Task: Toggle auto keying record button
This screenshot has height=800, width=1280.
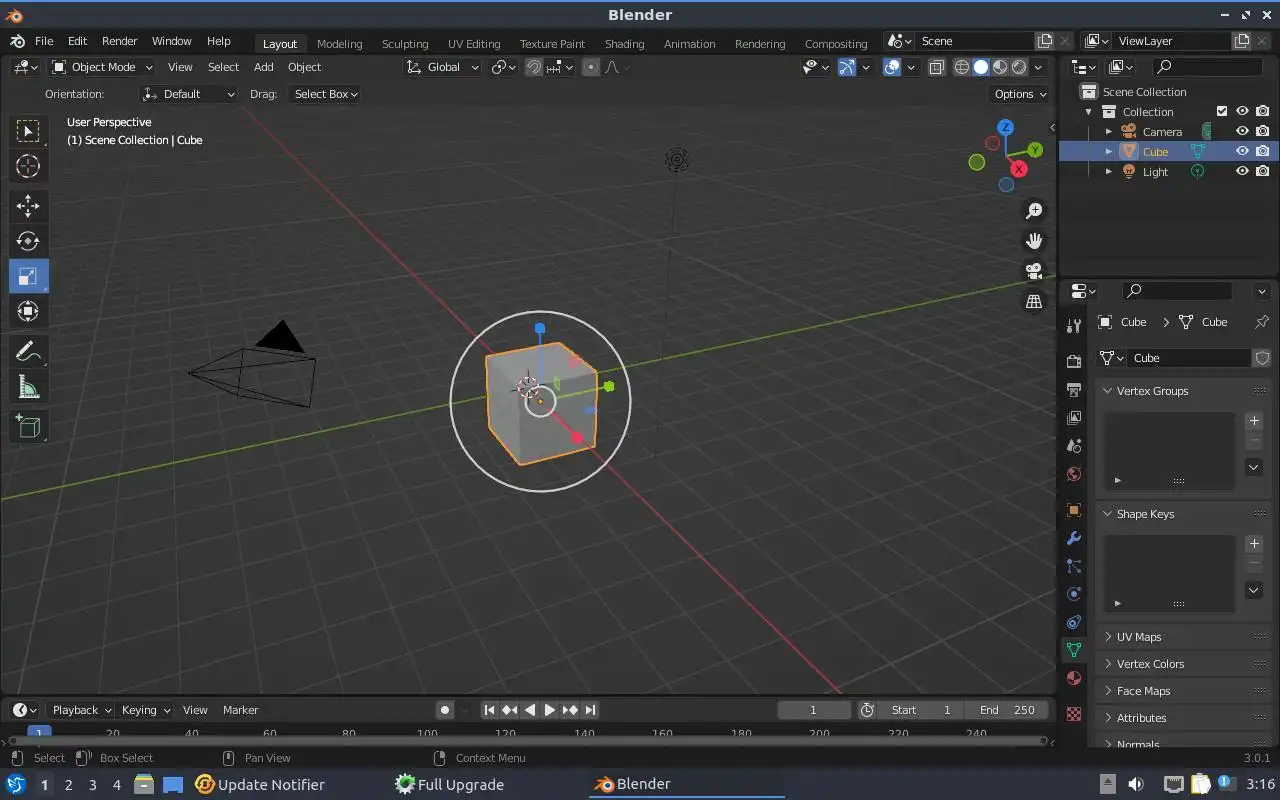Action: (x=445, y=710)
